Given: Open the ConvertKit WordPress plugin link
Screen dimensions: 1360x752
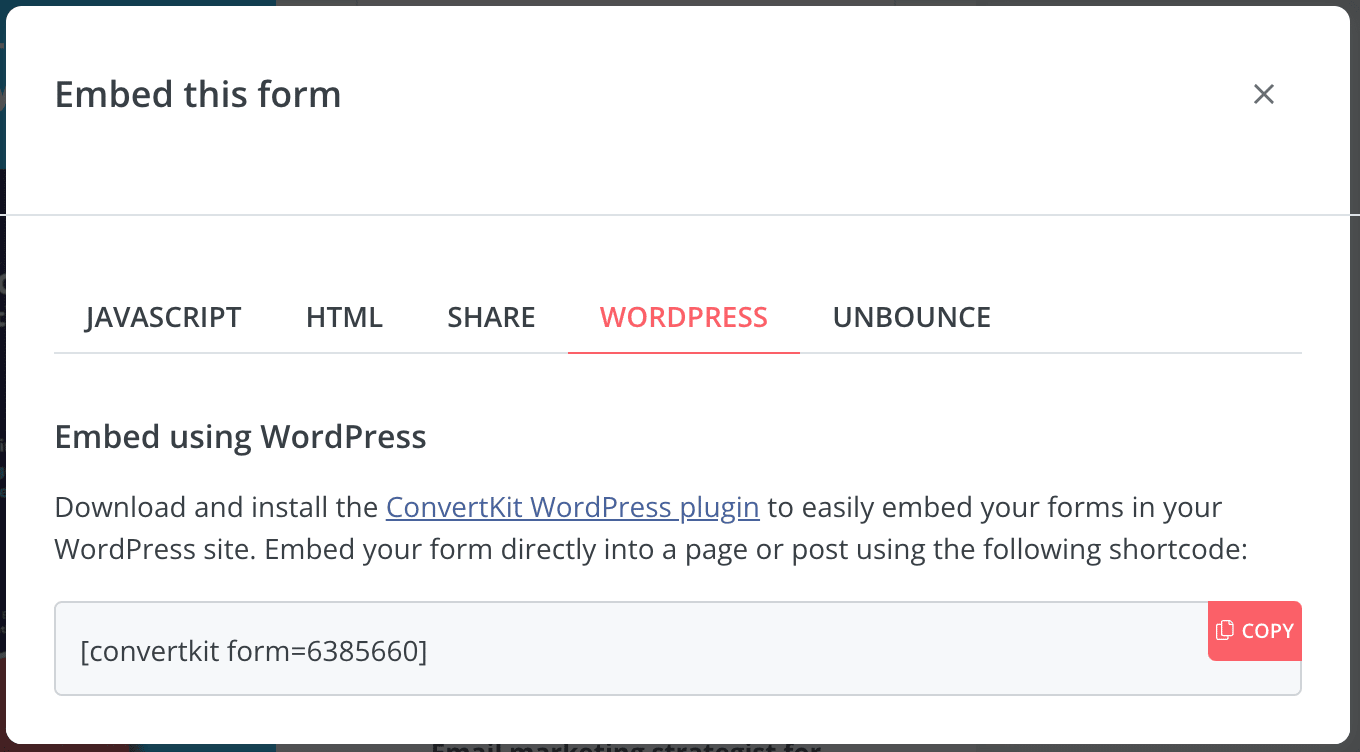Looking at the screenshot, I should coord(573,507).
